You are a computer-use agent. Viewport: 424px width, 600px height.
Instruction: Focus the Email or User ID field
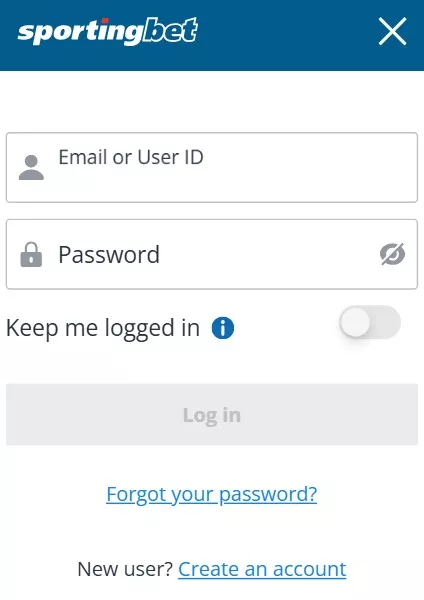click(212, 167)
